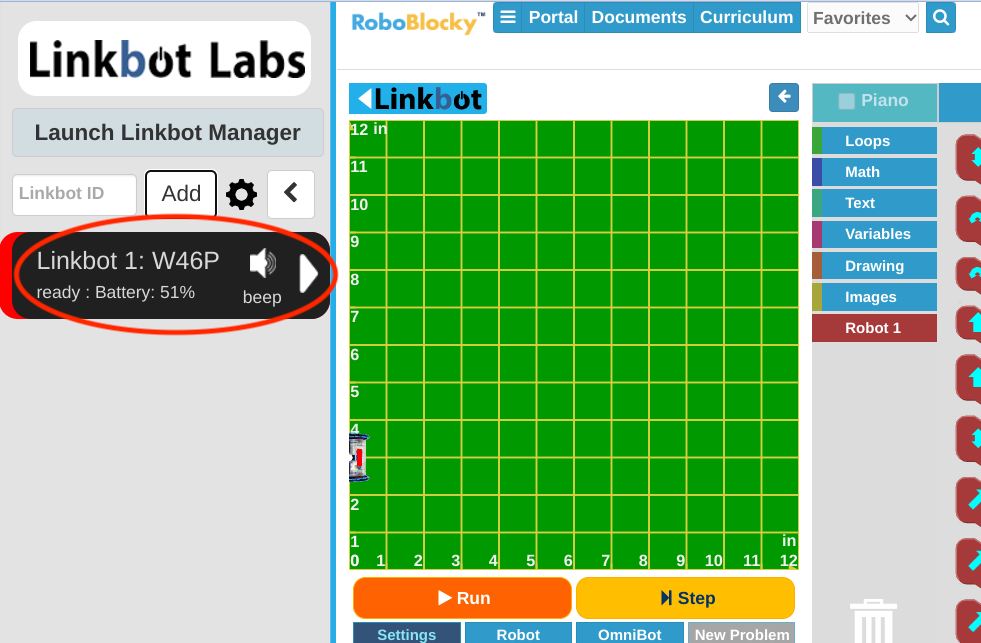
Task: Click the trash can icon
Action: (873, 621)
